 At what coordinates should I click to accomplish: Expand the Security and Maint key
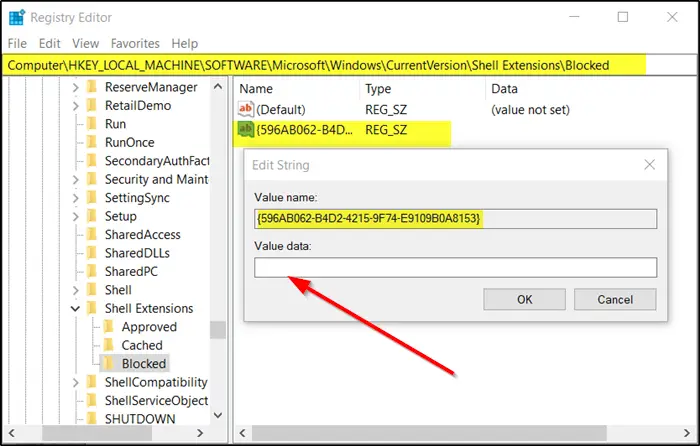click(x=75, y=179)
